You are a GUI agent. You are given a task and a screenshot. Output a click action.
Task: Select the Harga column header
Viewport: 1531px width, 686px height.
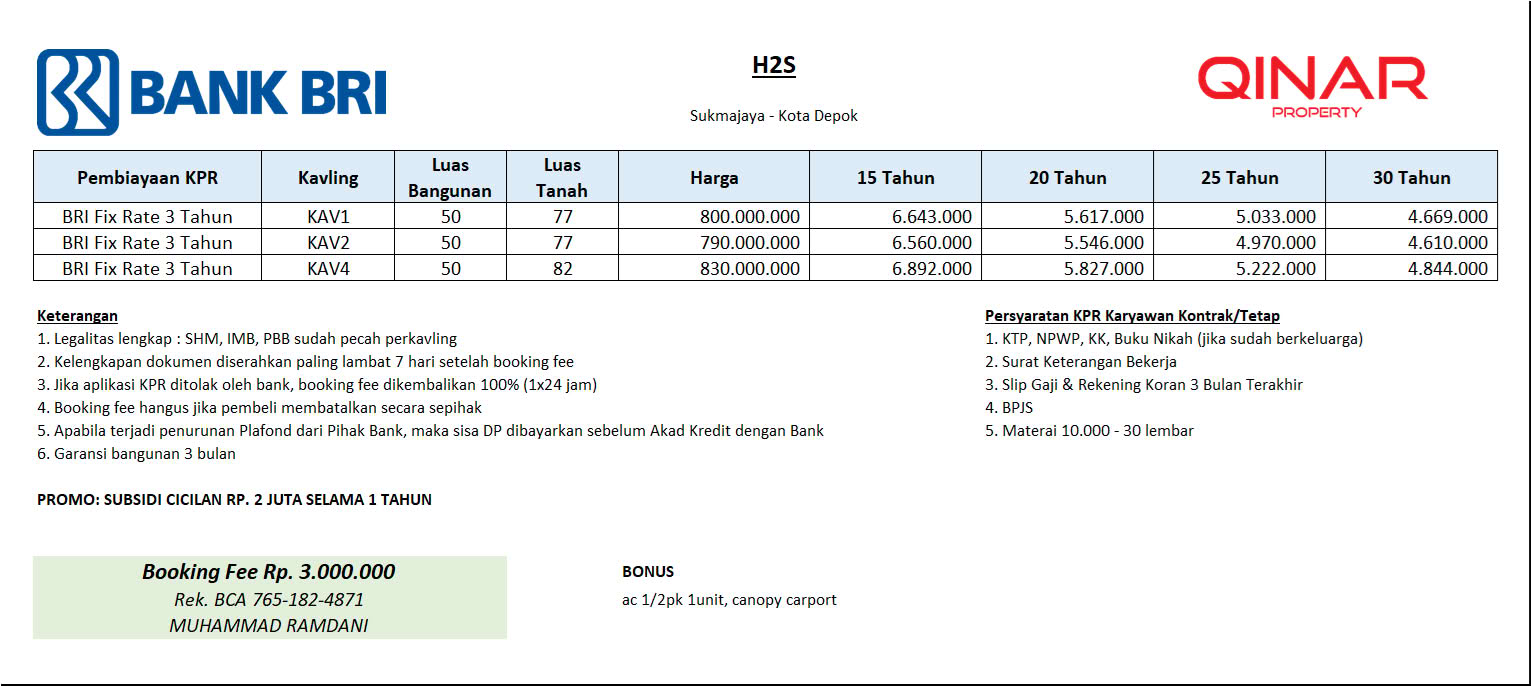tap(714, 178)
